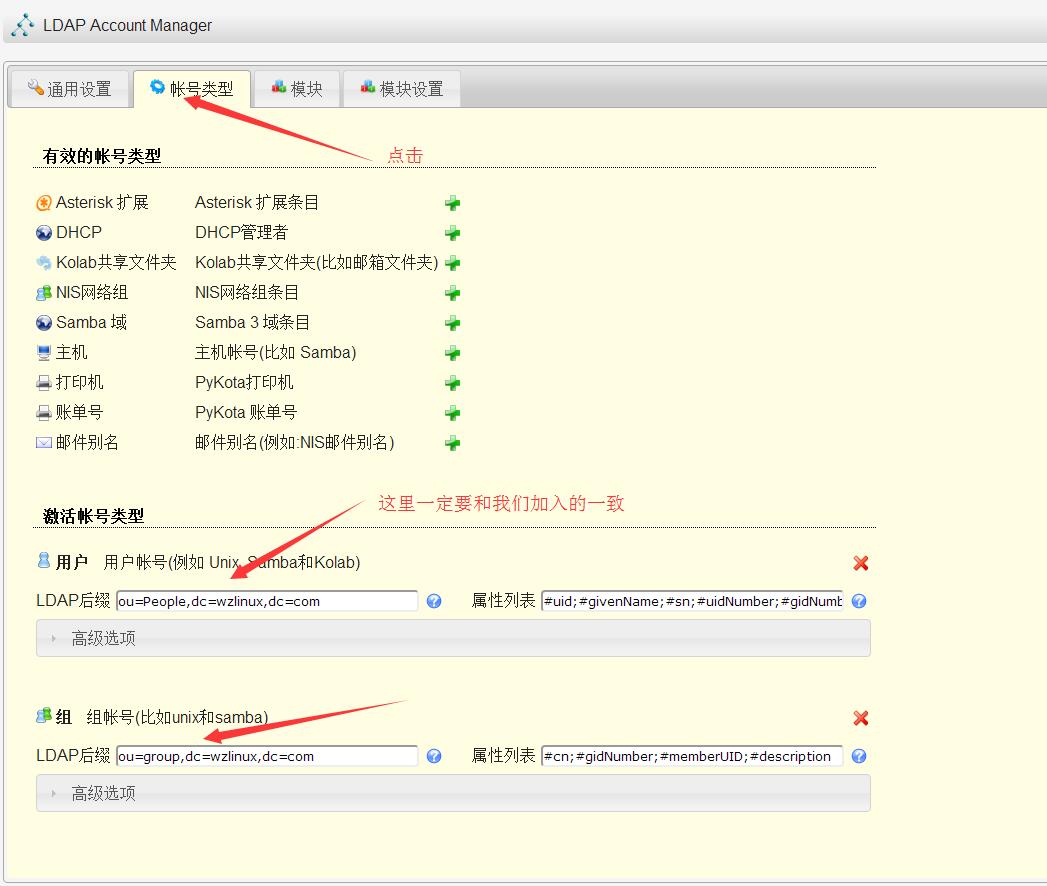Click the 邮件别名 envelope icon
Image resolution: width=1047 pixels, height=886 pixels.
pos(43,442)
